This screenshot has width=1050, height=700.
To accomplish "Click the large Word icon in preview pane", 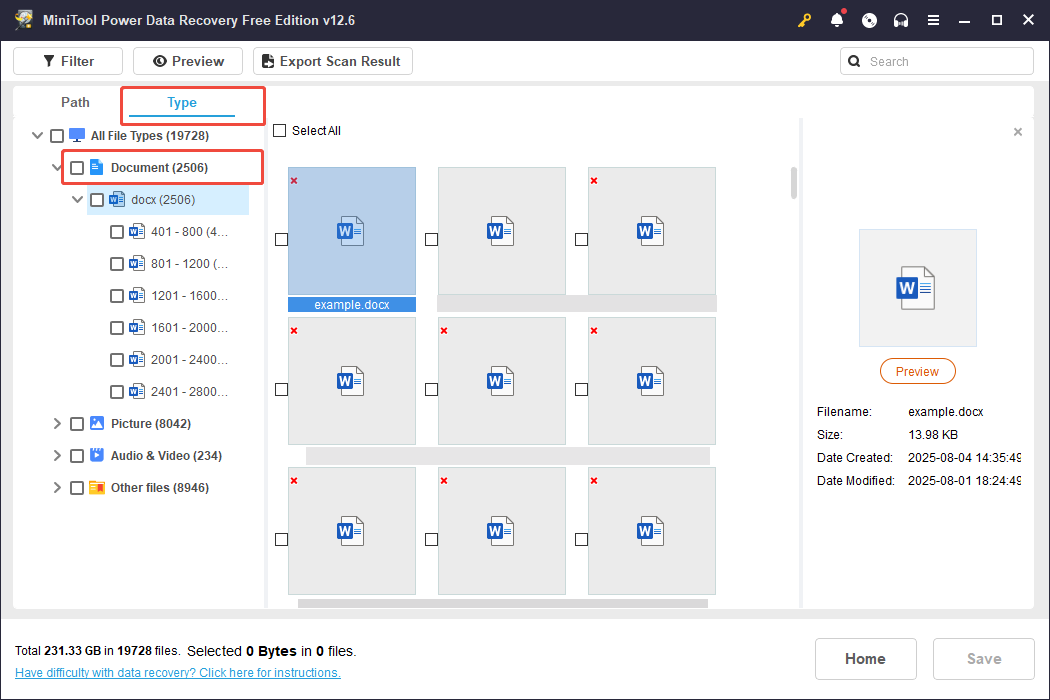I will [915, 288].
